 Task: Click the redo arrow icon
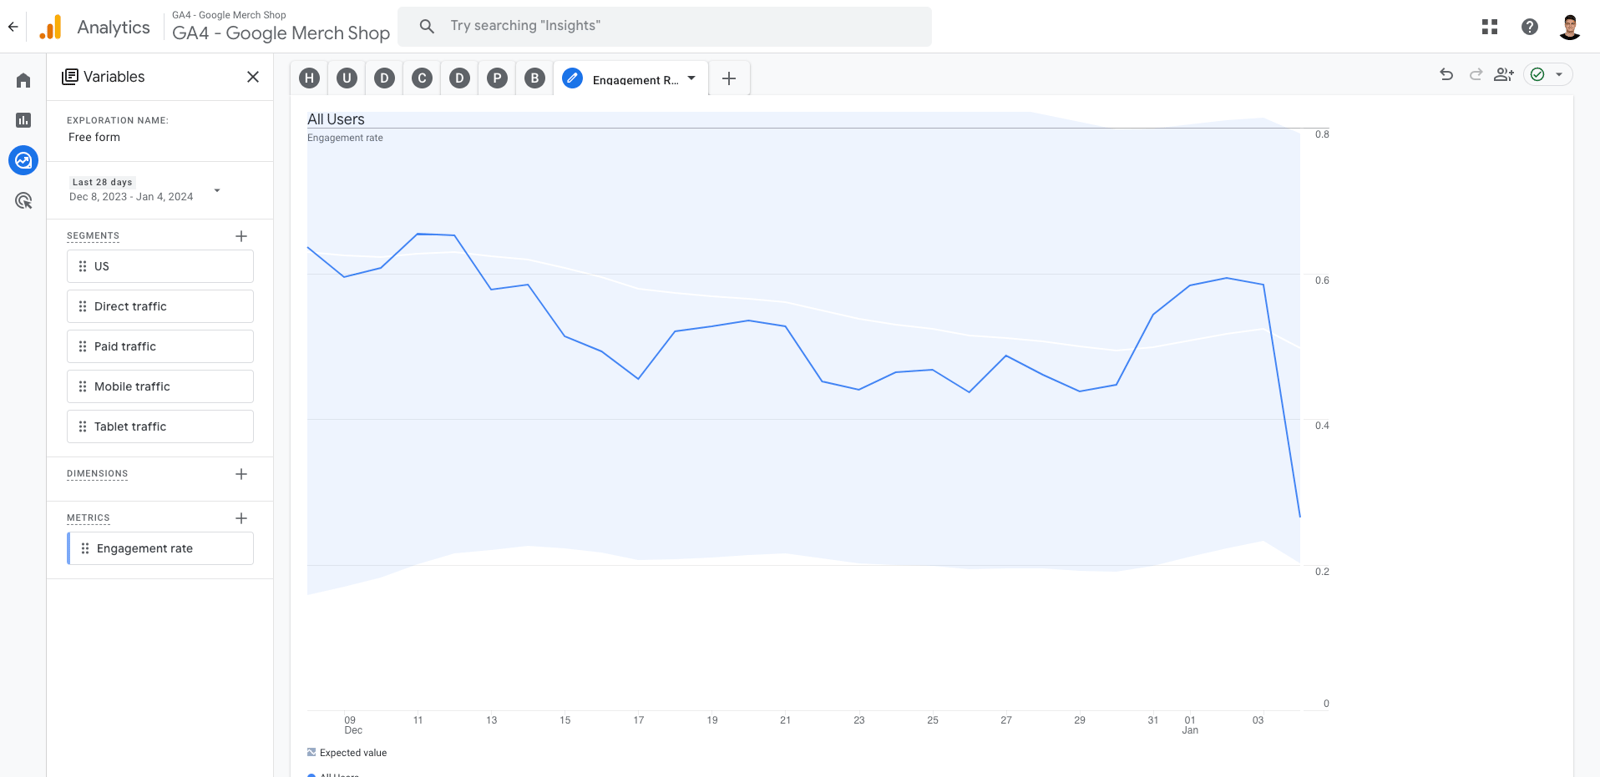point(1475,74)
